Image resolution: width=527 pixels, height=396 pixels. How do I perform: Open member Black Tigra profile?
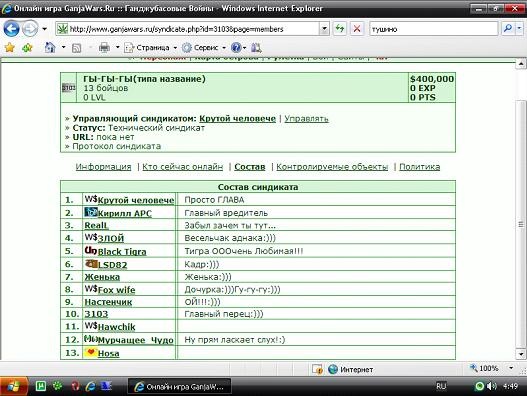[122, 252]
